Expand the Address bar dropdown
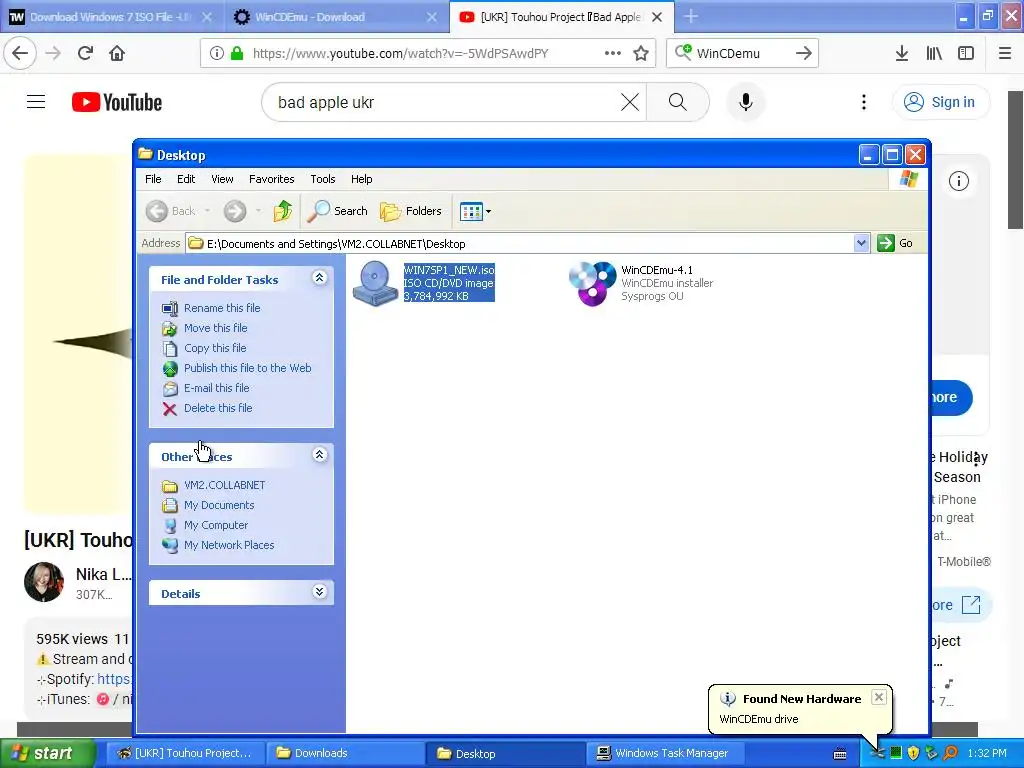The image size is (1024, 768). pos(861,243)
